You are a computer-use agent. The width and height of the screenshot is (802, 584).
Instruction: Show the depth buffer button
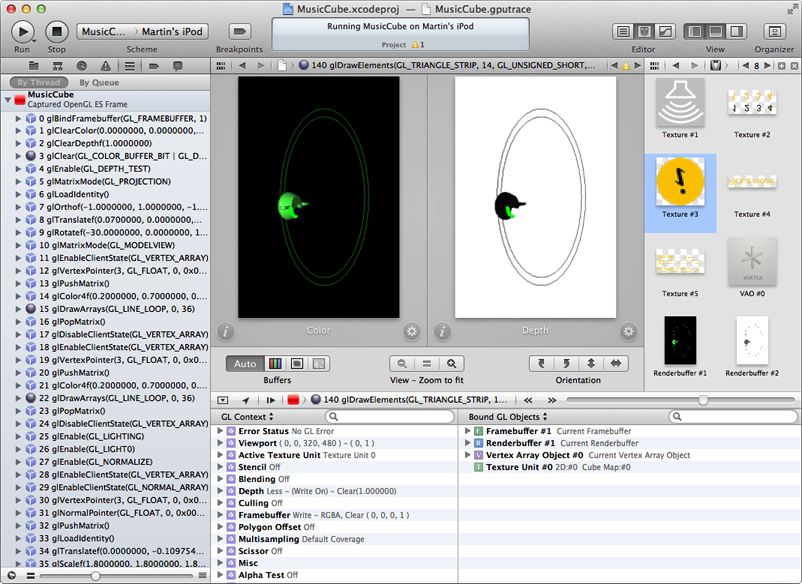pos(297,364)
